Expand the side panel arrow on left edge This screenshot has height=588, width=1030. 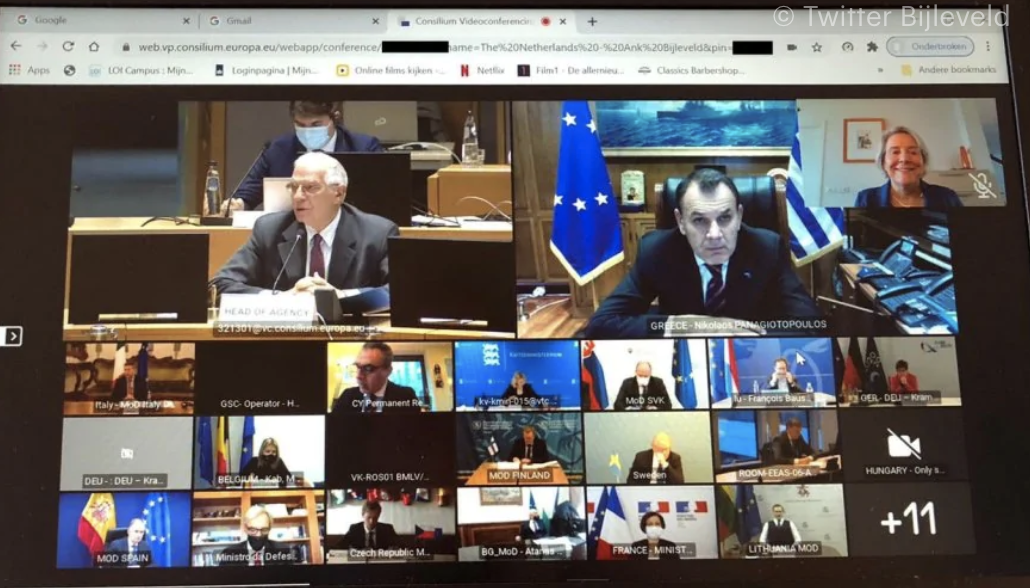[12, 336]
